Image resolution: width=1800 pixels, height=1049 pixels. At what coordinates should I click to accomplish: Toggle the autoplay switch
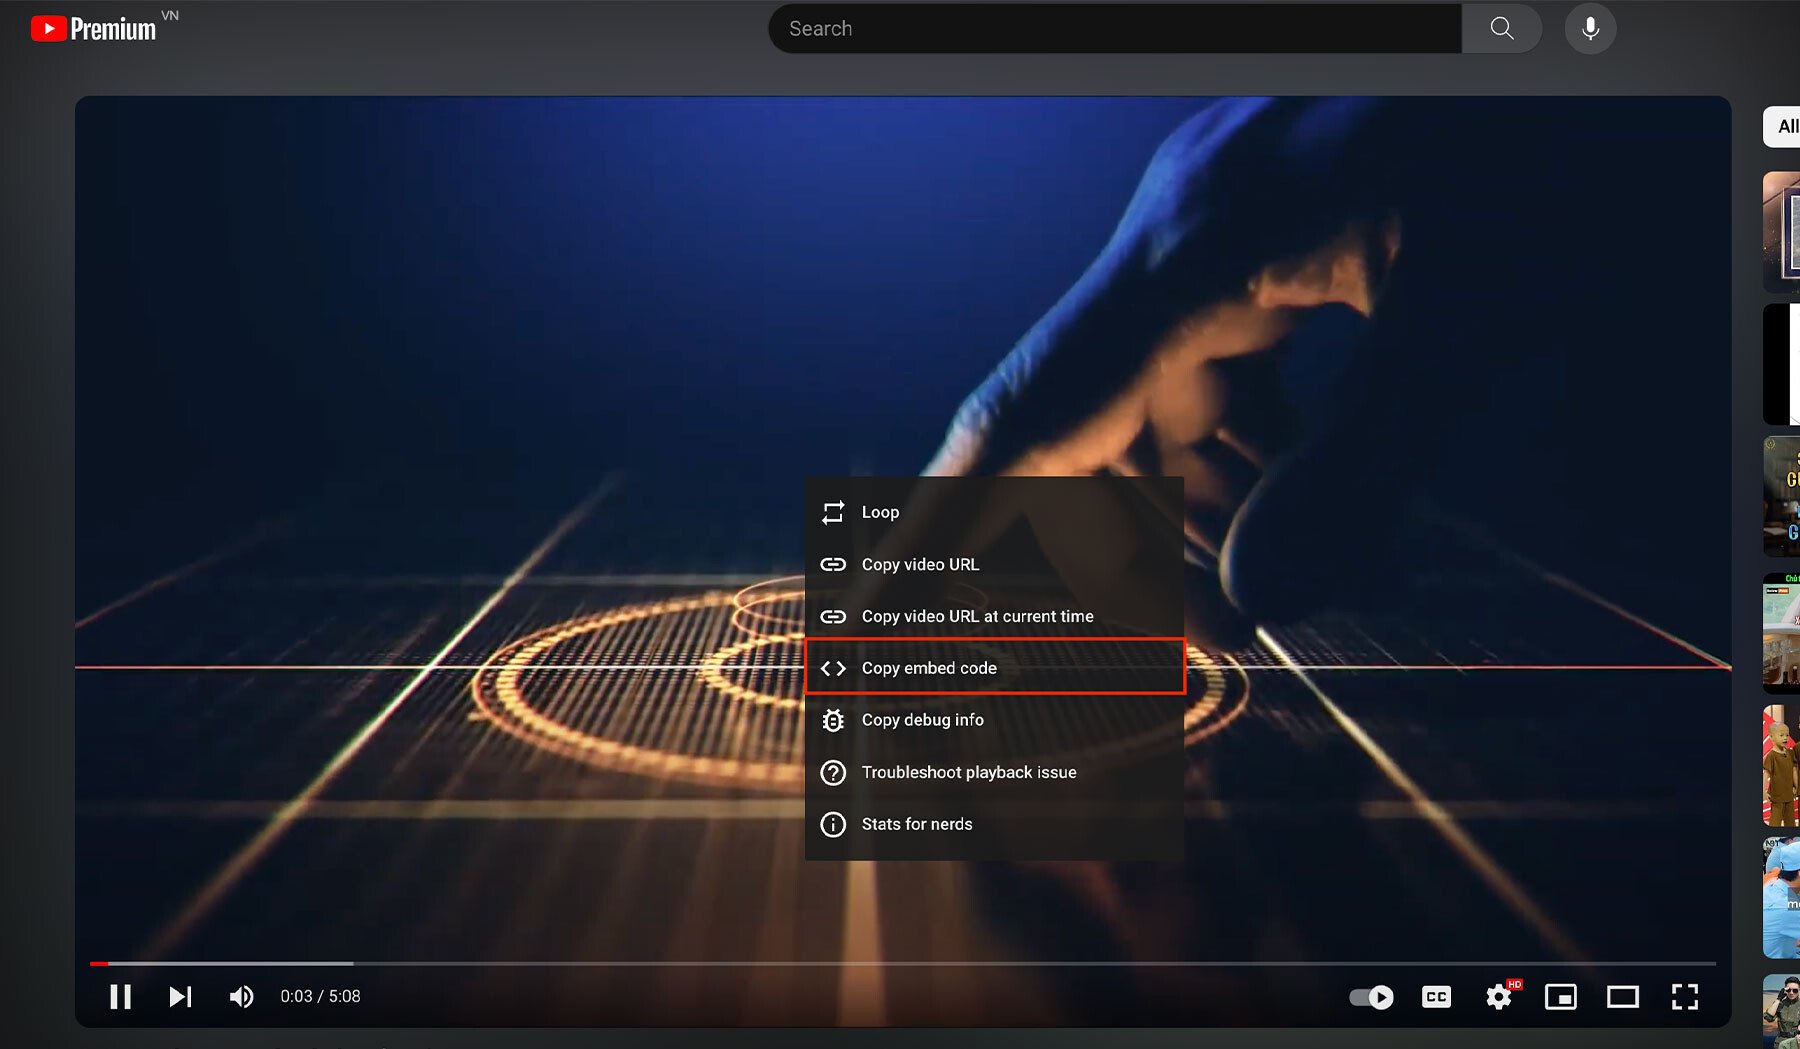[1371, 996]
